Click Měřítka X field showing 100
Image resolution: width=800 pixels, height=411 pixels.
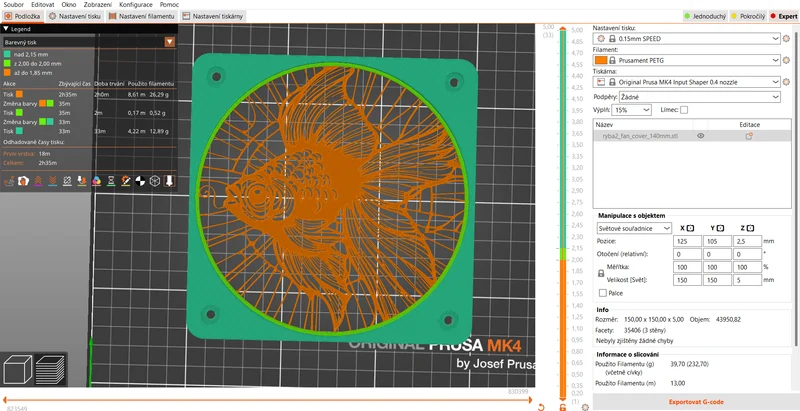(687, 267)
